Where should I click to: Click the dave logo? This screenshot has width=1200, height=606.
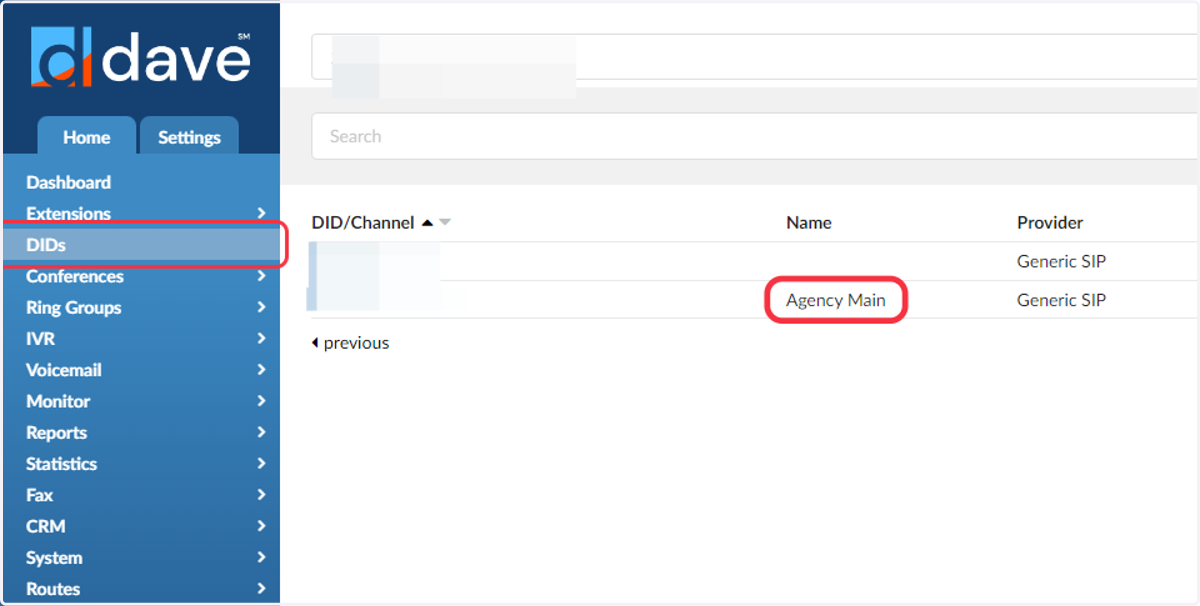[x=140, y=56]
